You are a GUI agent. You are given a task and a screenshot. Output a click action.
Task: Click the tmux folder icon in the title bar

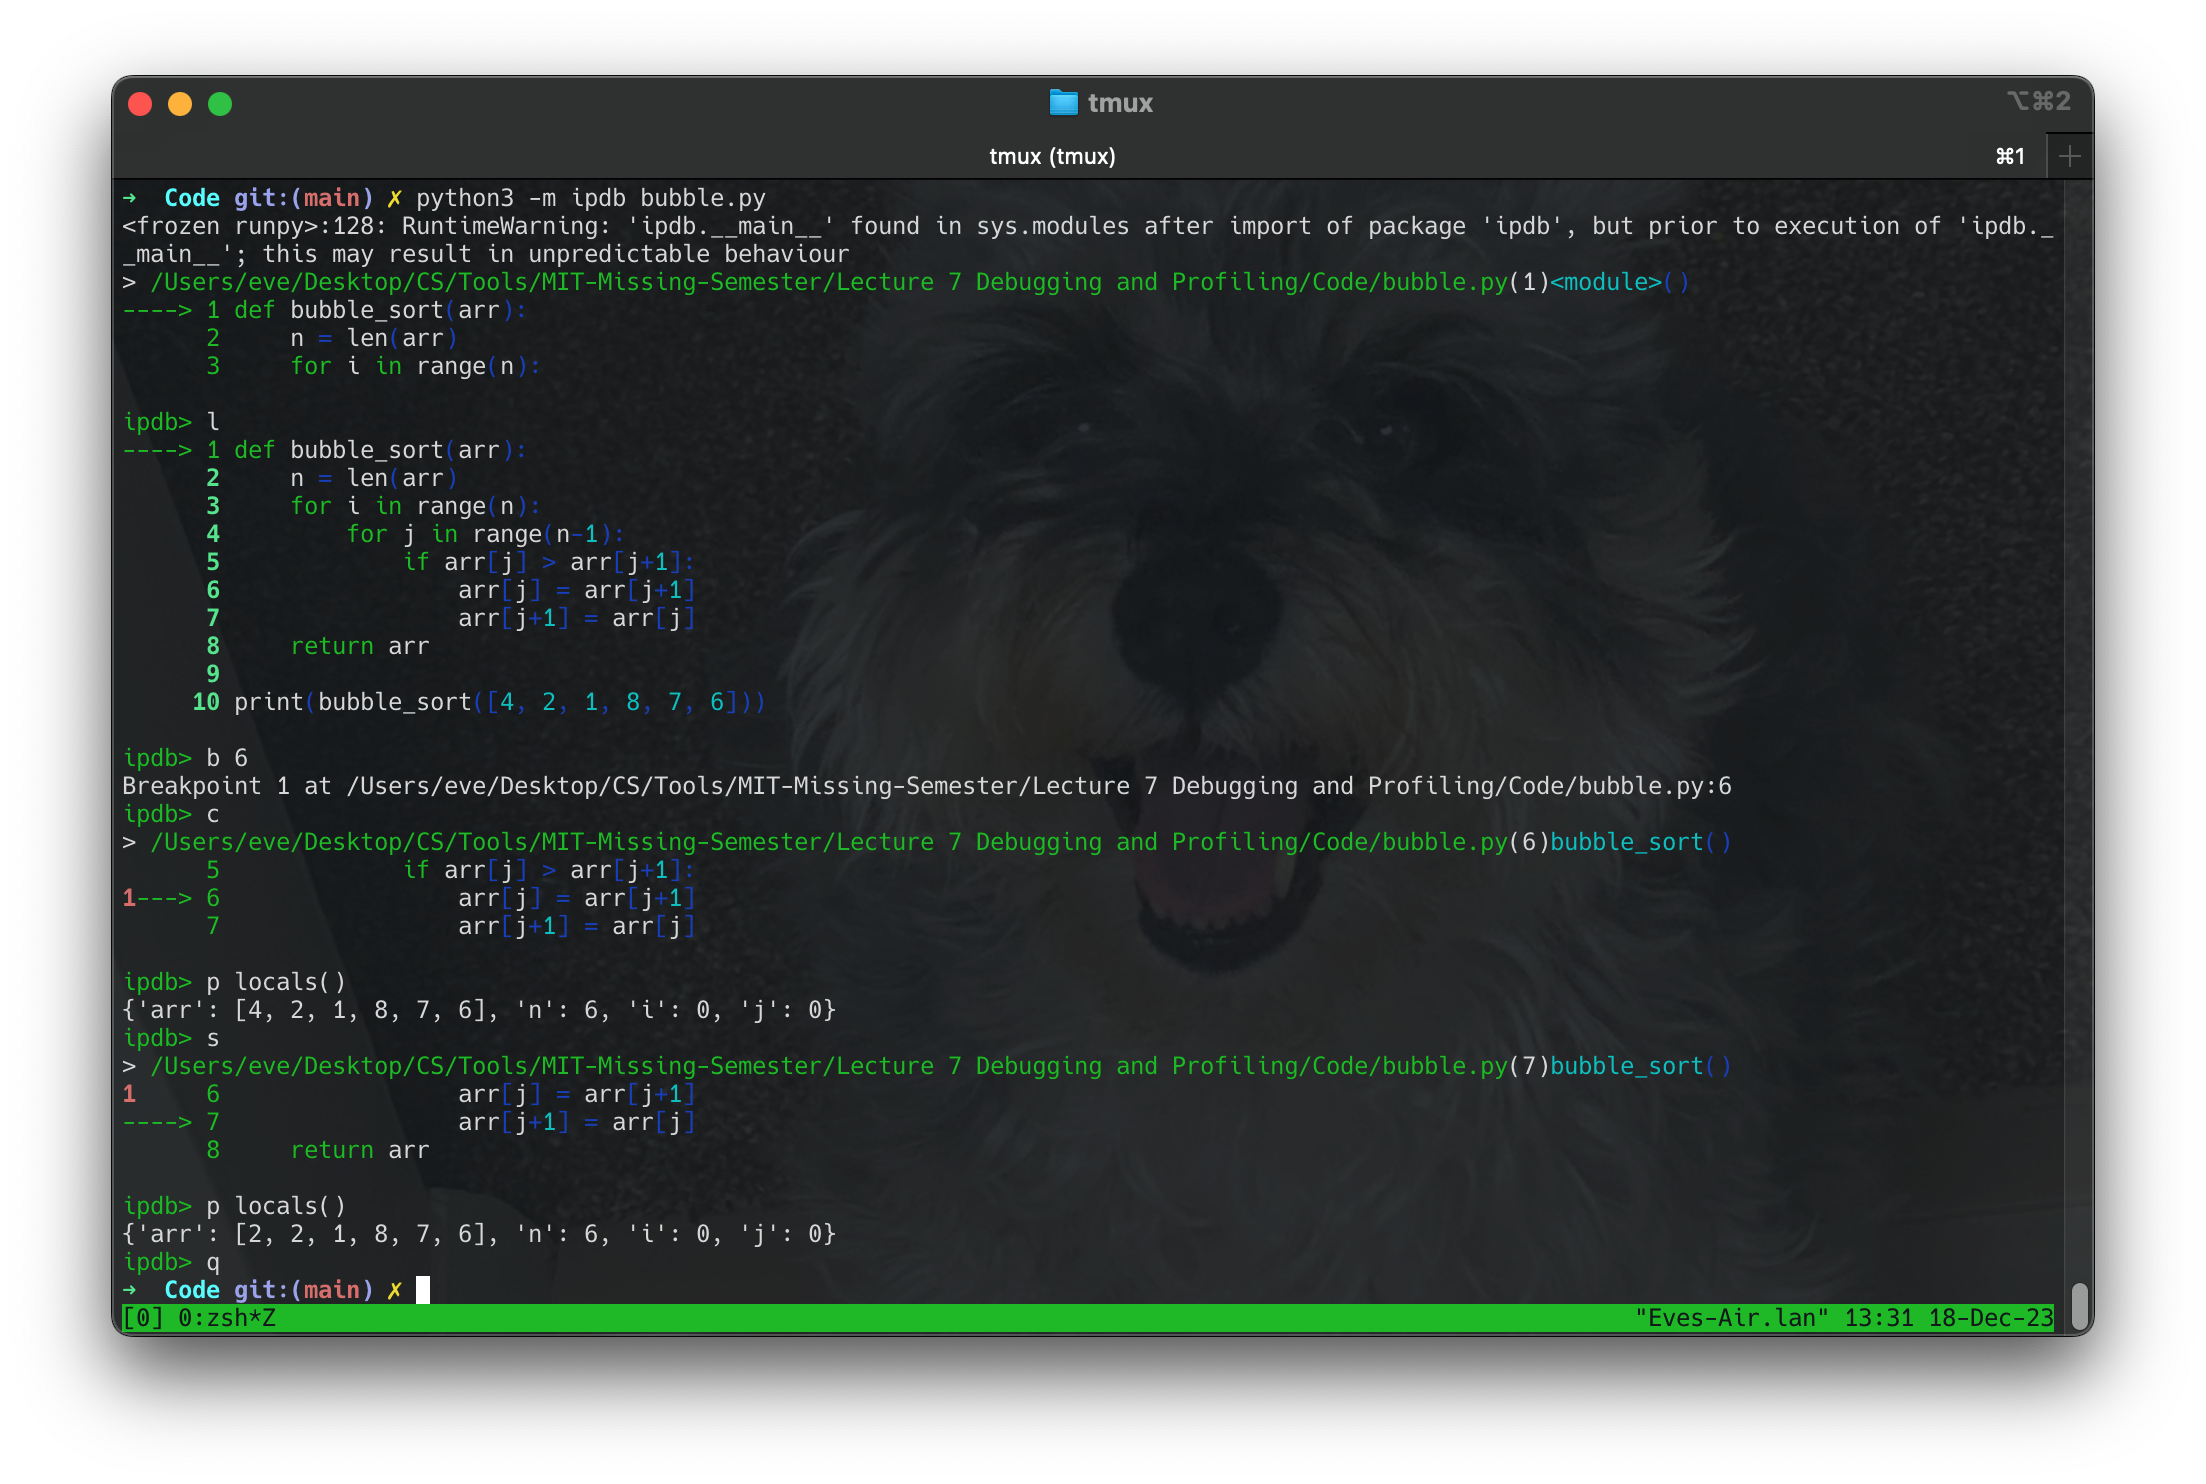(1063, 101)
